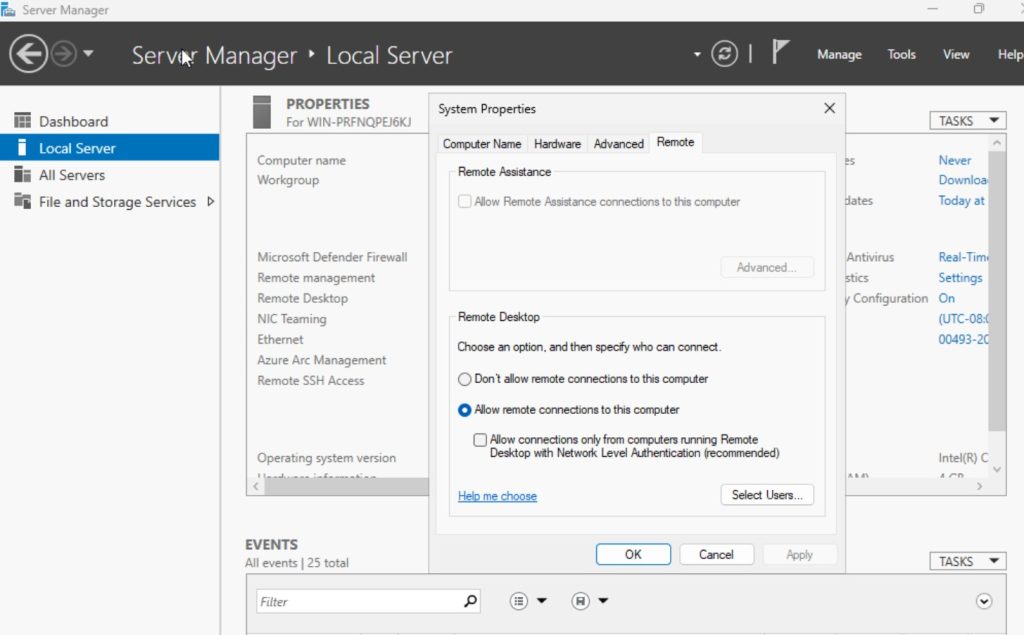Viewport: 1024px width, 635px height.
Task: Open the Properties TASKS dropdown
Action: [966, 121]
